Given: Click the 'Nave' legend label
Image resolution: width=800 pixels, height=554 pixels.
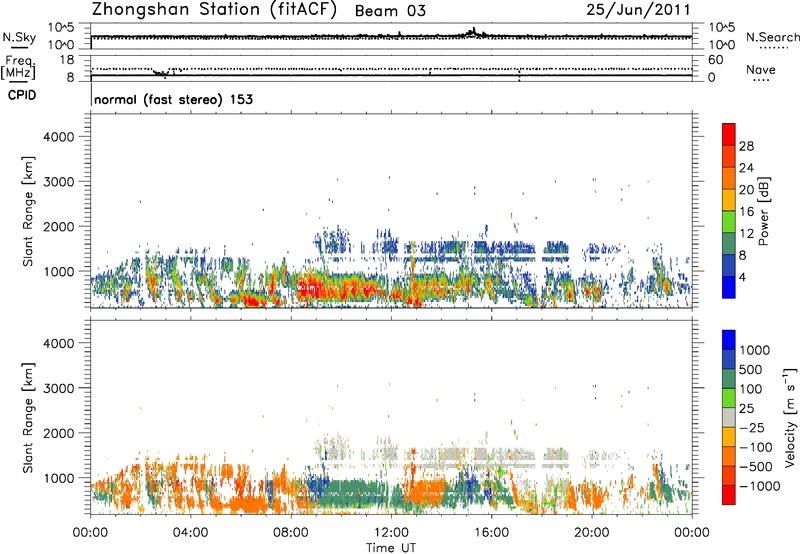Looking at the screenshot, I should pyautogui.click(x=761, y=69).
